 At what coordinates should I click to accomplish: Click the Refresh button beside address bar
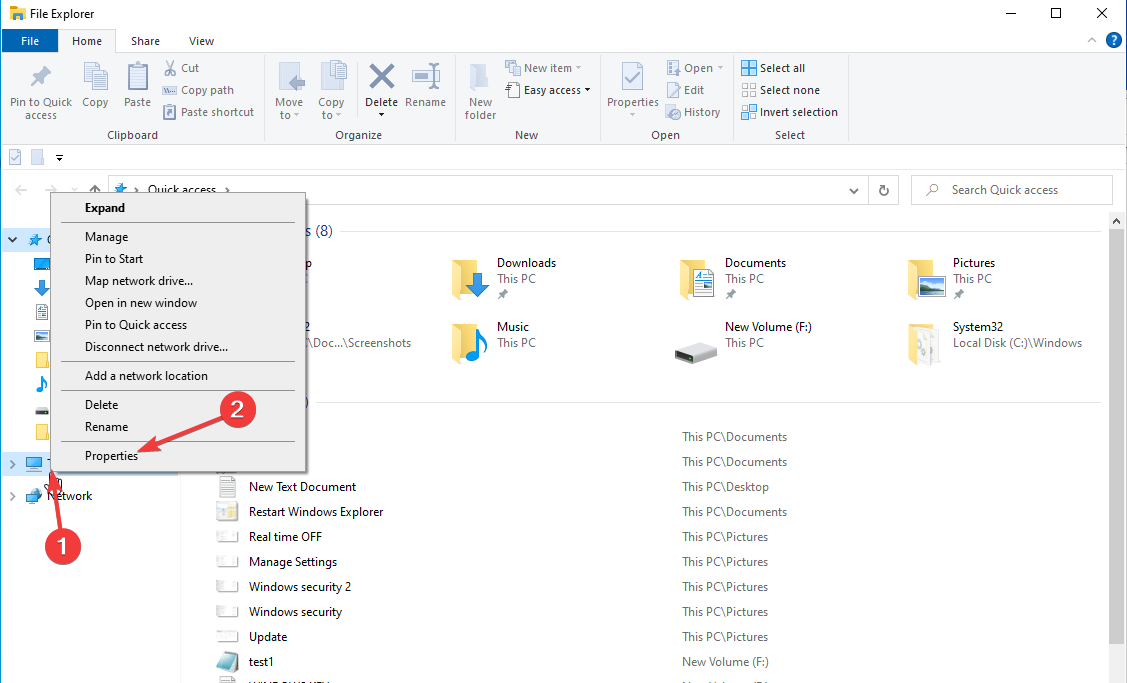tap(883, 190)
